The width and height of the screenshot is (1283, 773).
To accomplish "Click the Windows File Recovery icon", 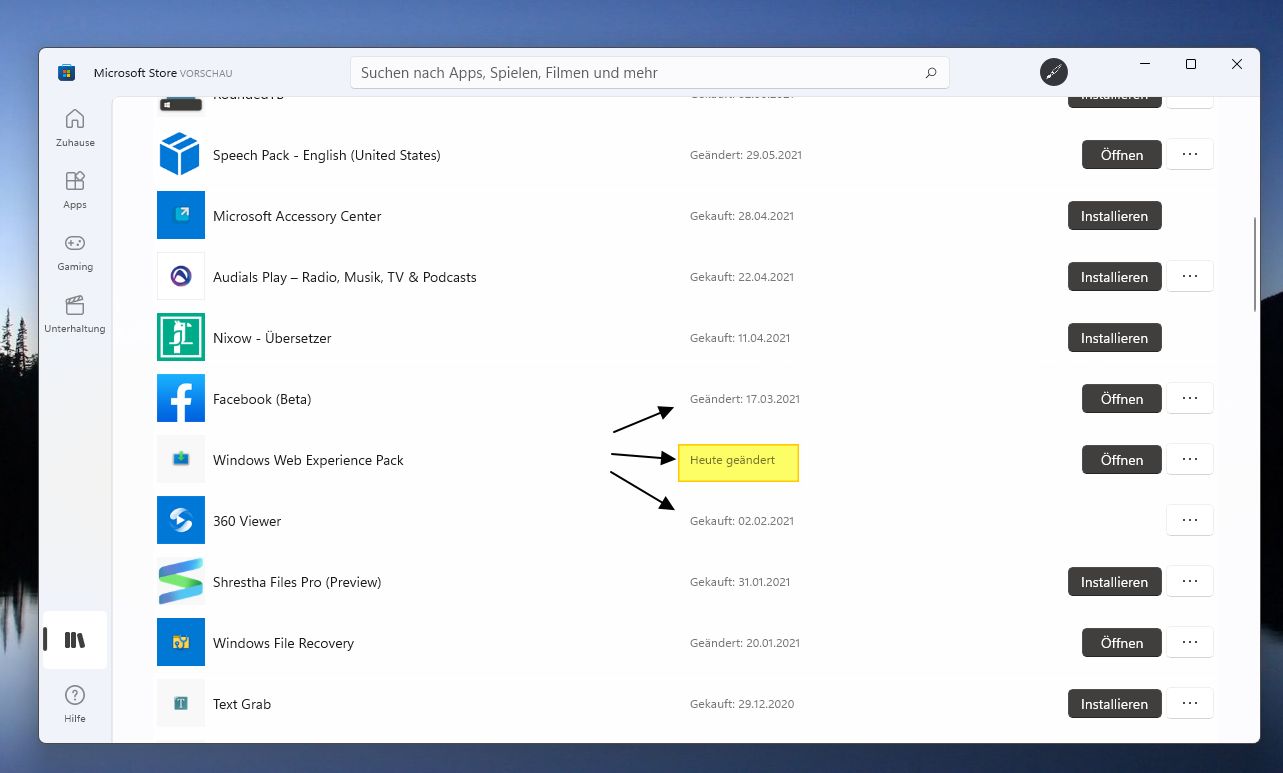I will (x=181, y=642).
